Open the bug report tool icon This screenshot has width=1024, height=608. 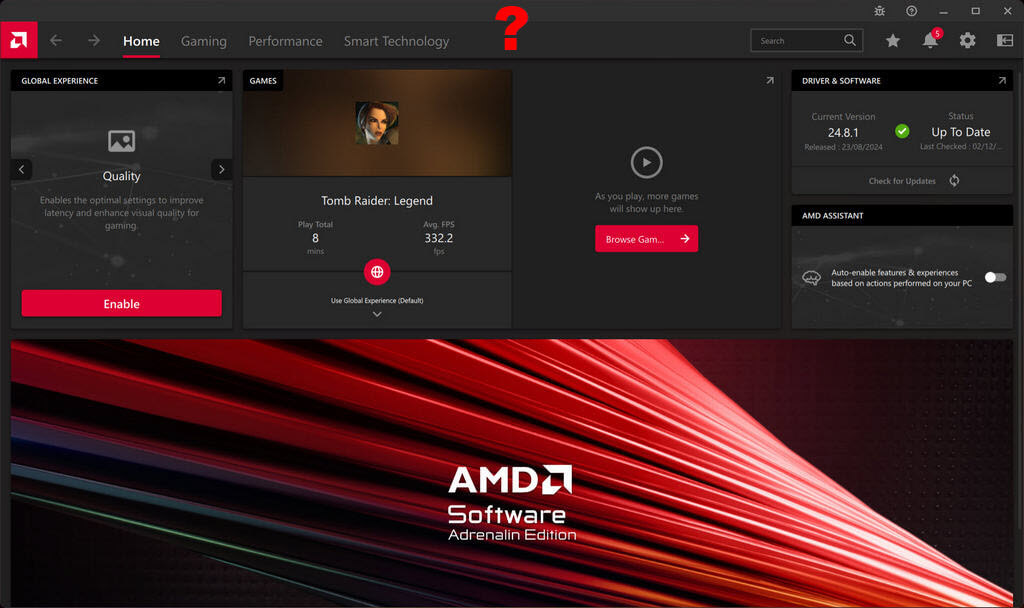(x=879, y=11)
